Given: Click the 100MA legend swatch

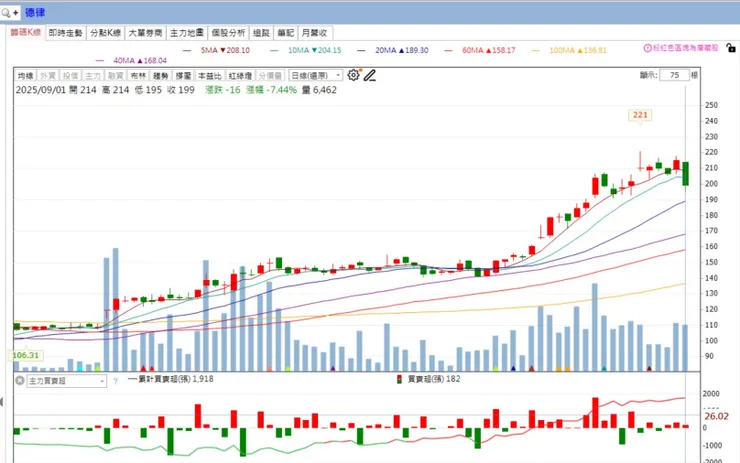Looking at the screenshot, I should [x=536, y=50].
